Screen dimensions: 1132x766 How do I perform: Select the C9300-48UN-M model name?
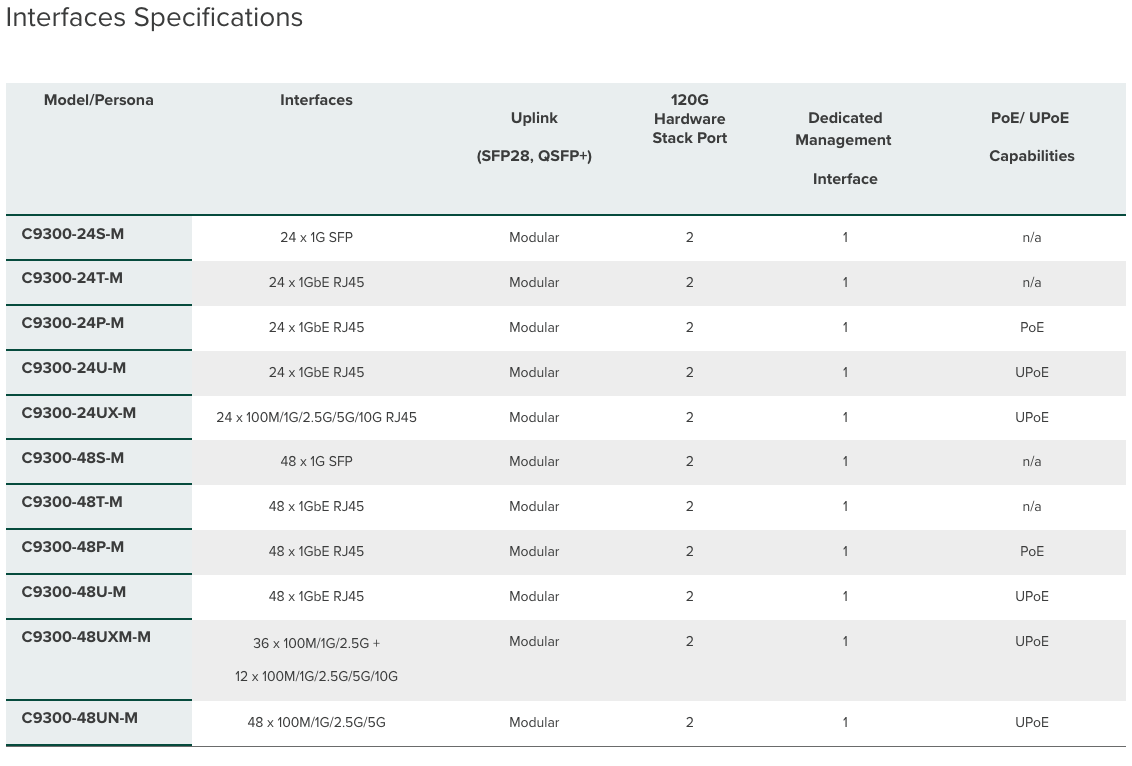(x=80, y=717)
